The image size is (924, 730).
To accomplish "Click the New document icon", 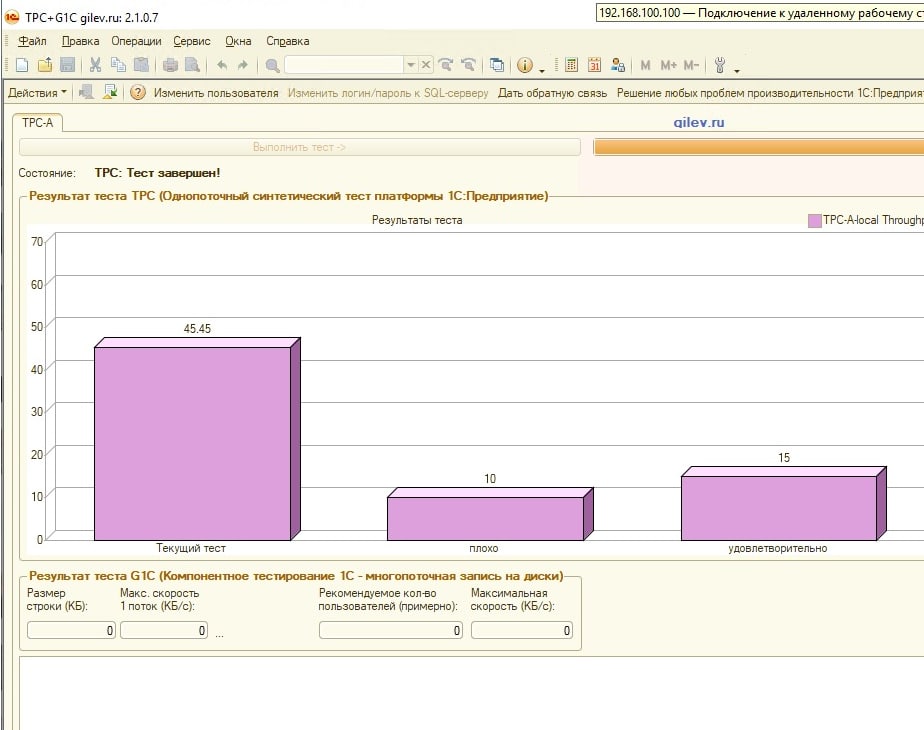I will tap(22, 65).
